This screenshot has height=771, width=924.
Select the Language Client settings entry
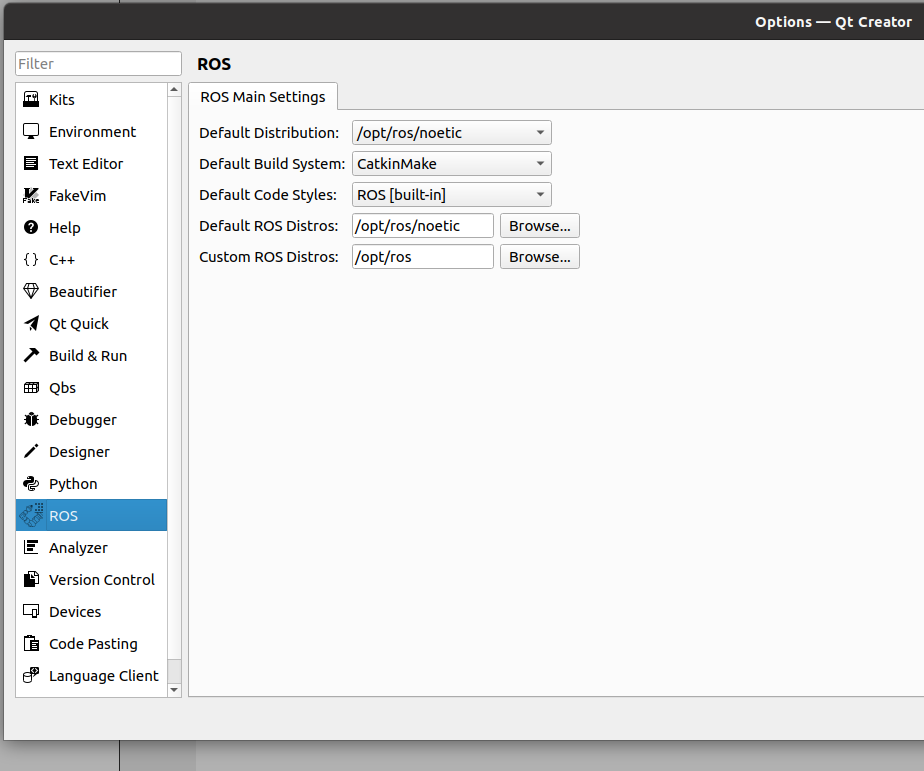pyautogui.click(x=103, y=675)
